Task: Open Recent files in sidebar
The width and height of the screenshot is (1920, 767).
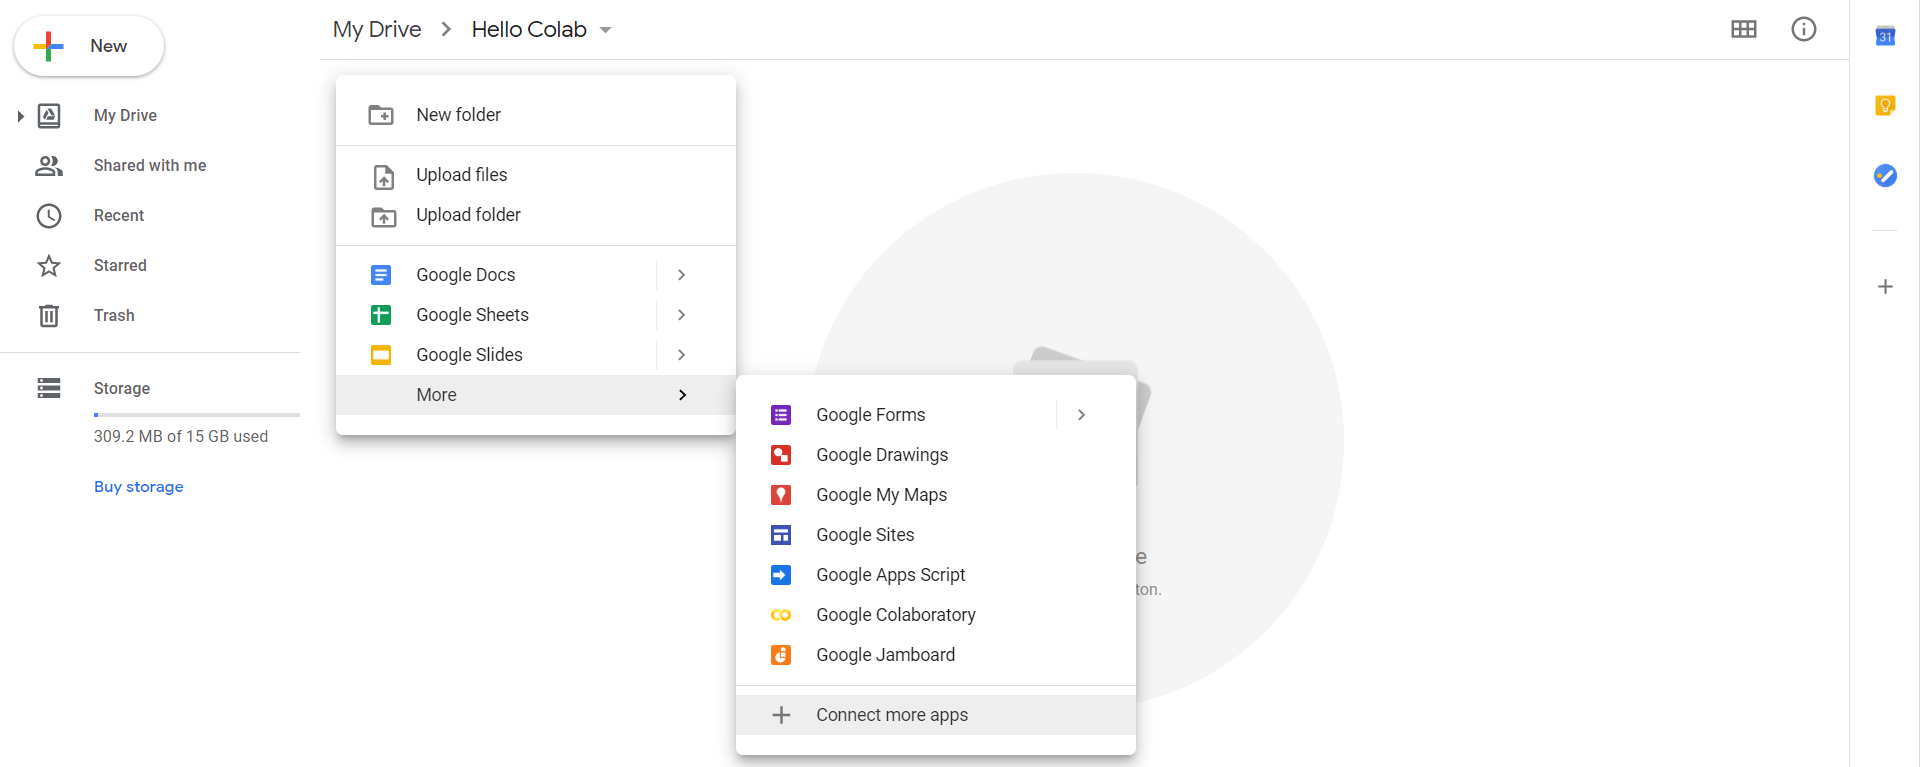Action: pyautogui.click(x=119, y=216)
